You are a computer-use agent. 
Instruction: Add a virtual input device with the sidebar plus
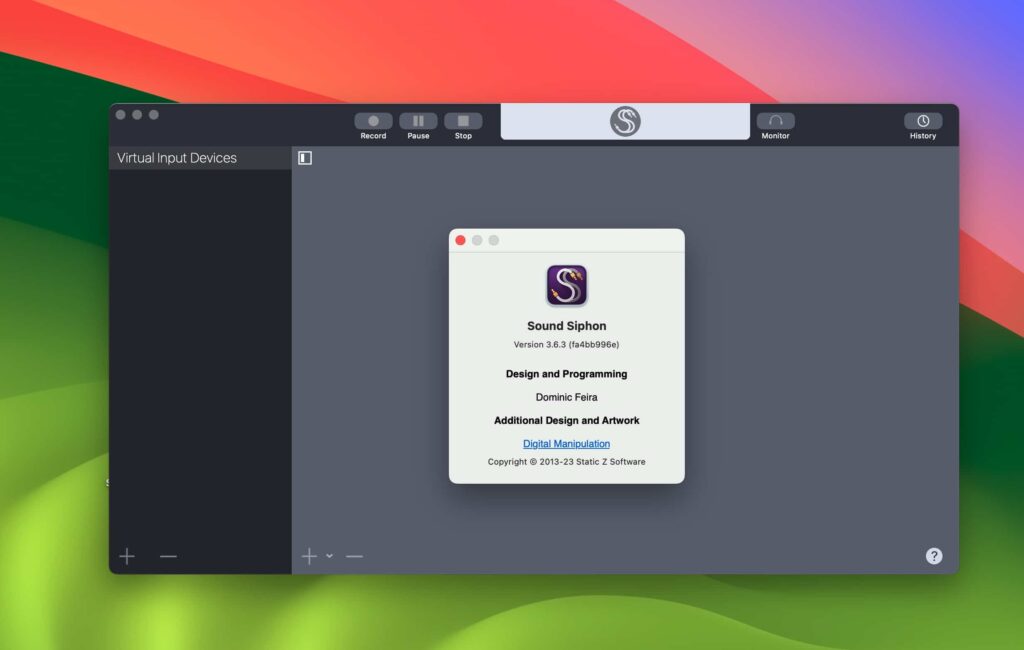click(127, 555)
